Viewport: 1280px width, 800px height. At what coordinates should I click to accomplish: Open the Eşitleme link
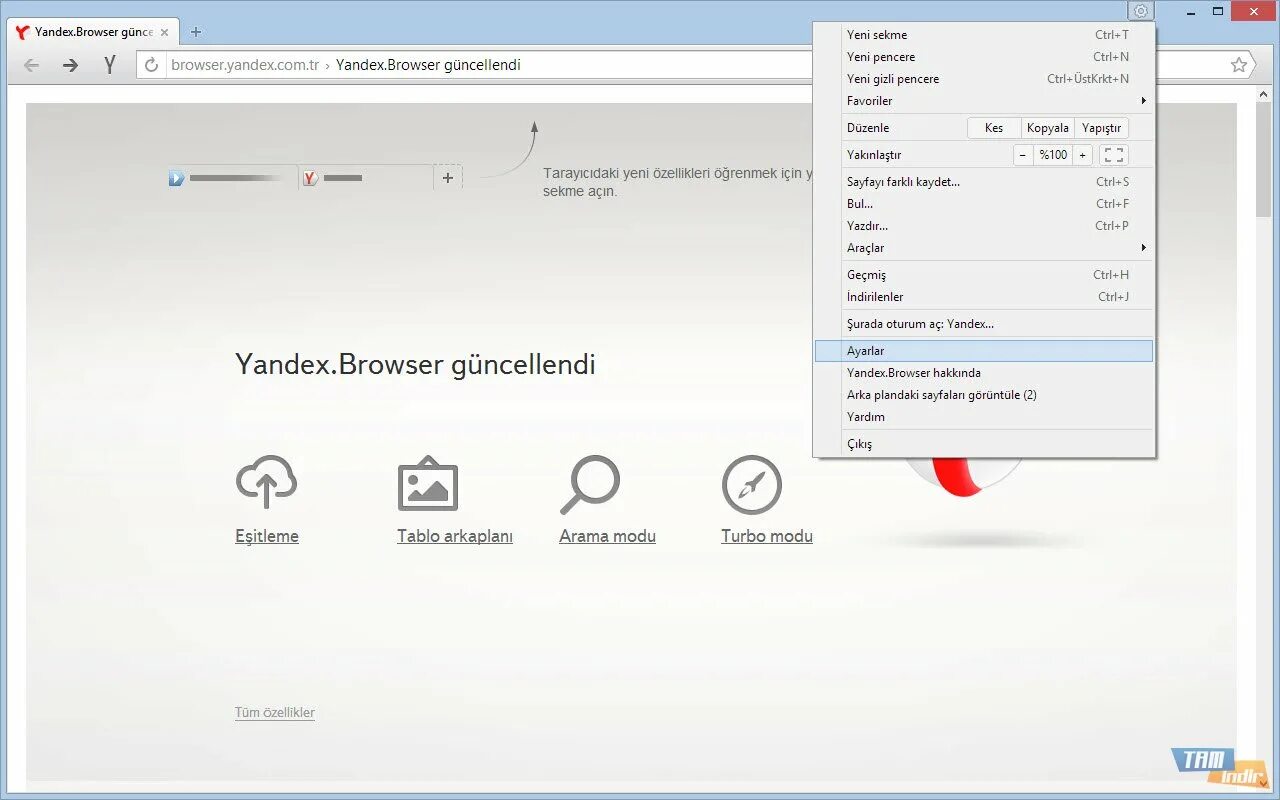(267, 537)
